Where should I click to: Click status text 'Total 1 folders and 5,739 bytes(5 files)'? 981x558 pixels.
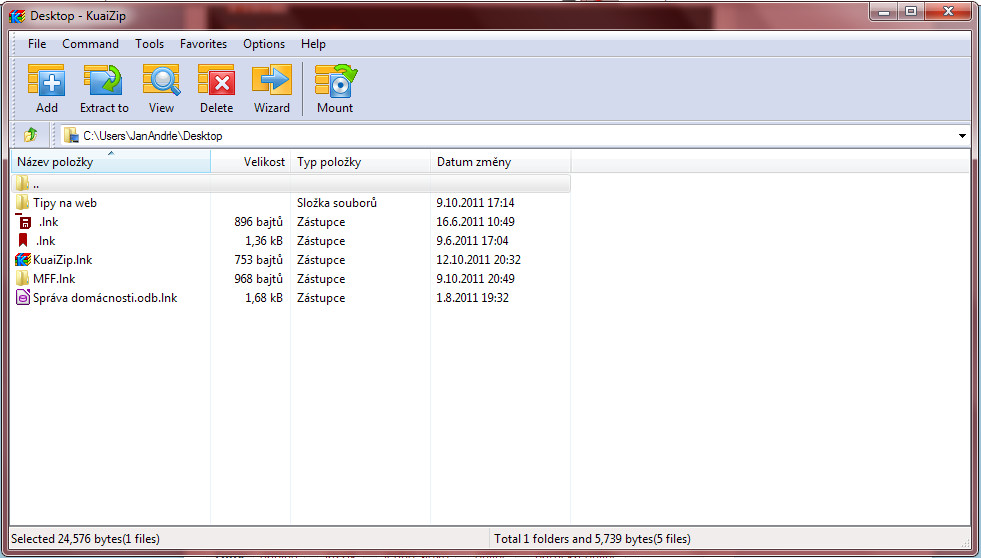(x=592, y=539)
